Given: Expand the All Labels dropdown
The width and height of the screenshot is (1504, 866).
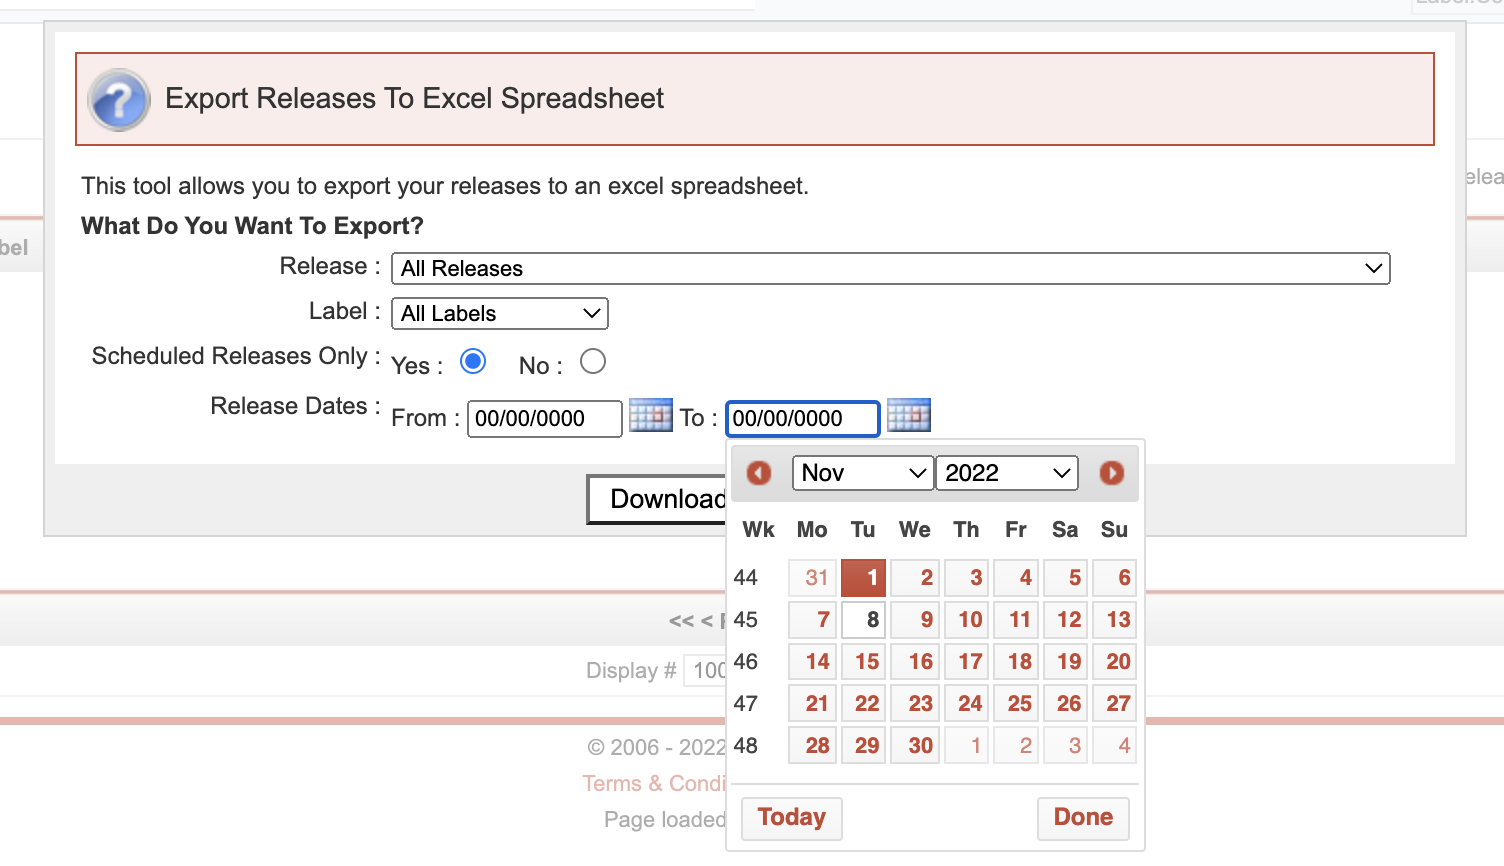Looking at the screenshot, I should [499, 314].
